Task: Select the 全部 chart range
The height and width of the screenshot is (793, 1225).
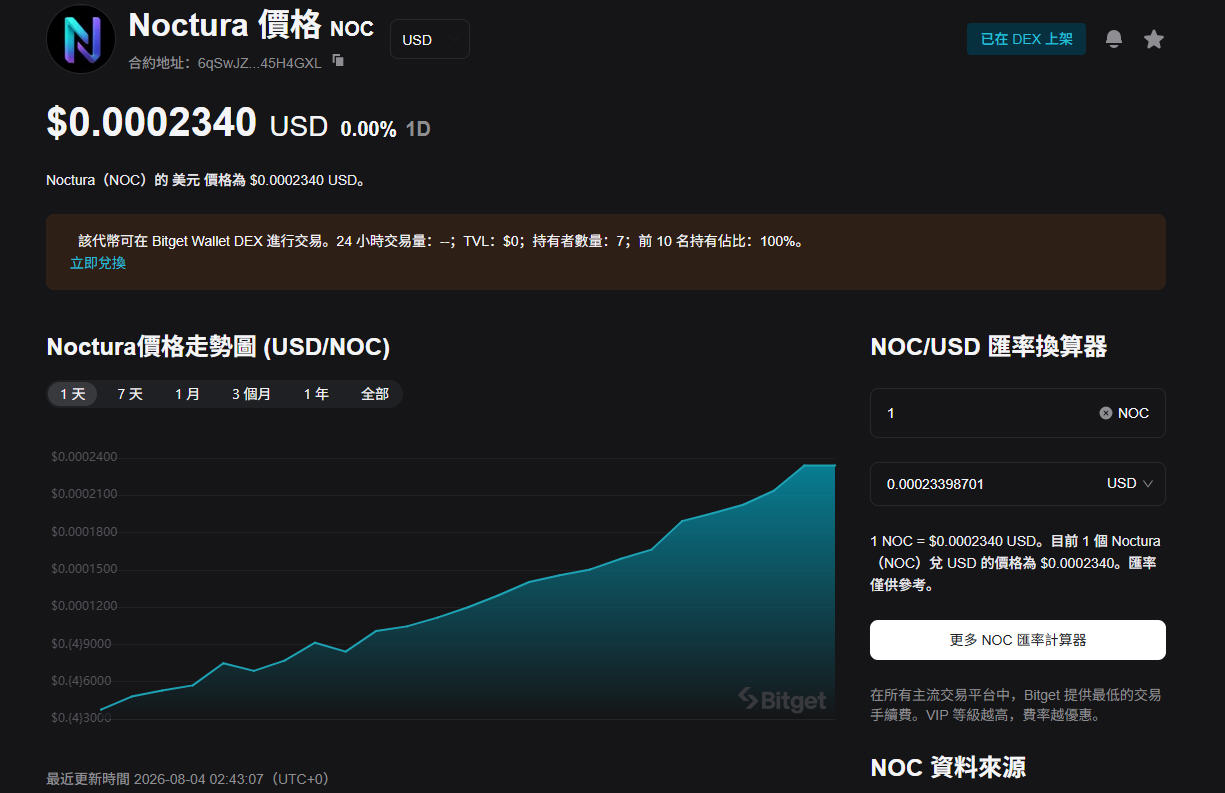Action: tap(375, 394)
